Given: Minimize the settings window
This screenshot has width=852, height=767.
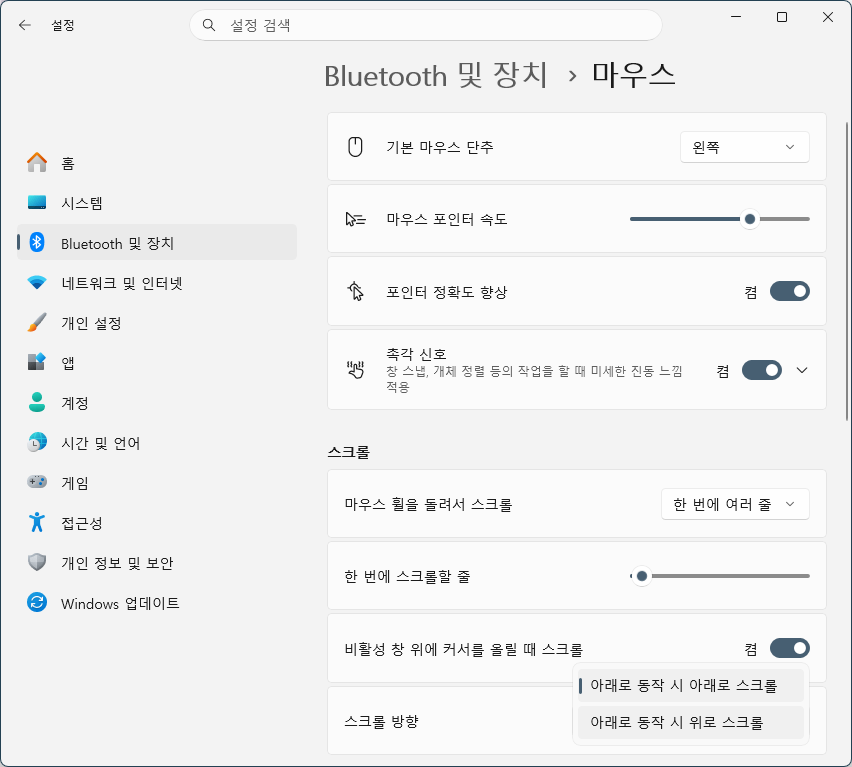Looking at the screenshot, I should pyautogui.click(x=736, y=17).
